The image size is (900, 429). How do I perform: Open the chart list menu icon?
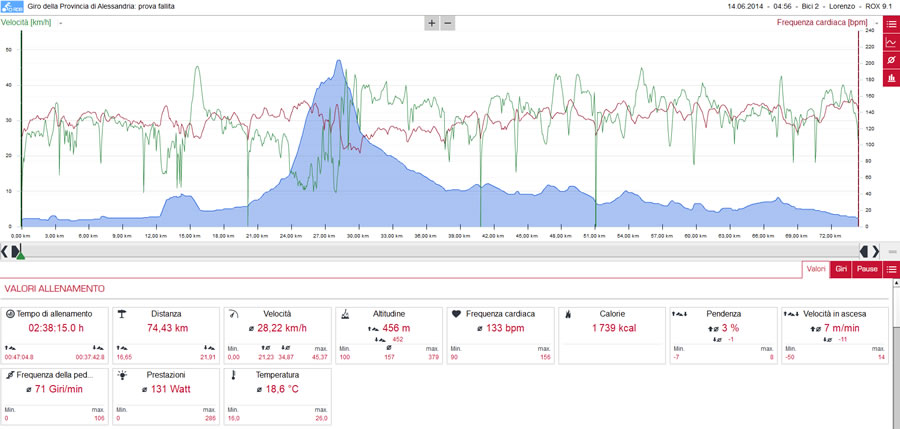891,24
